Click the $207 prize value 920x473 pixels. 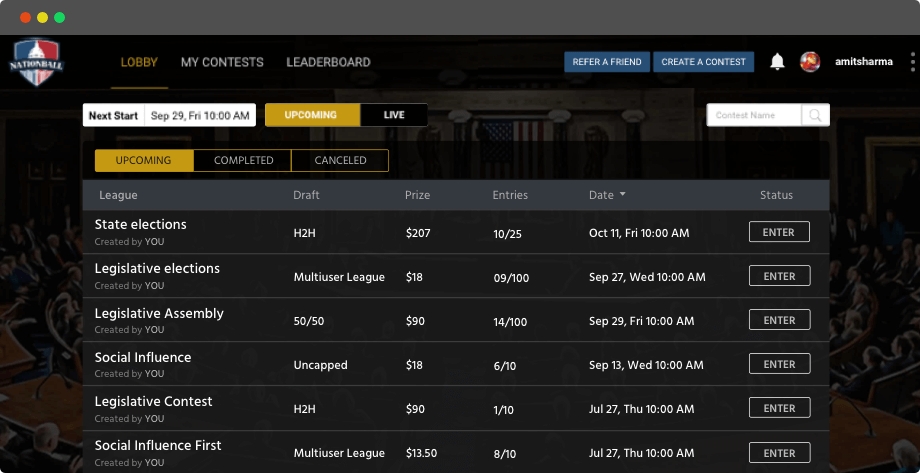click(418, 233)
